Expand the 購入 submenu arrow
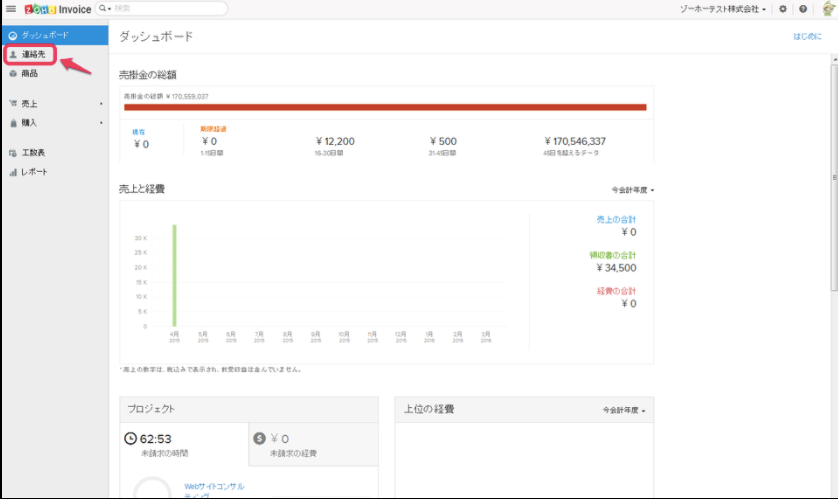The height and width of the screenshot is (499, 838). [x=101, y=123]
